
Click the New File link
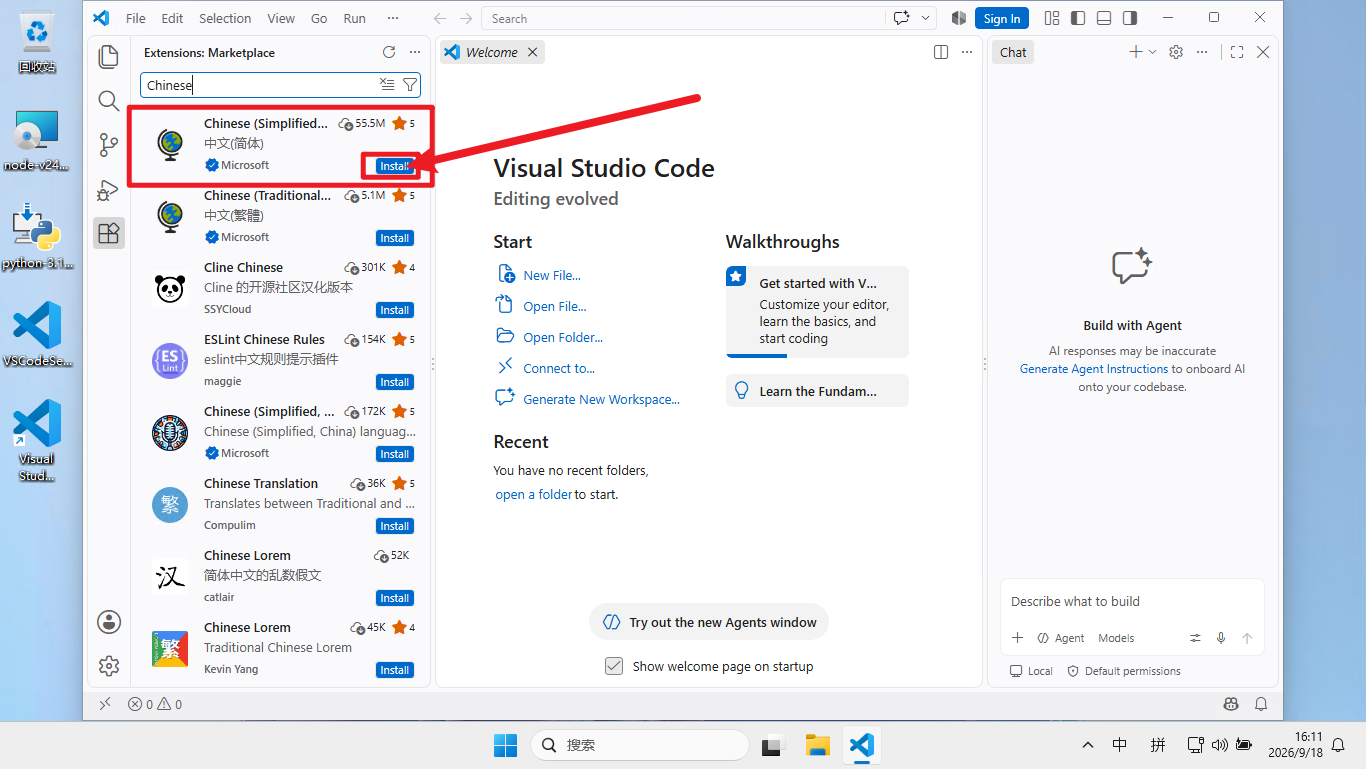pos(552,275)
